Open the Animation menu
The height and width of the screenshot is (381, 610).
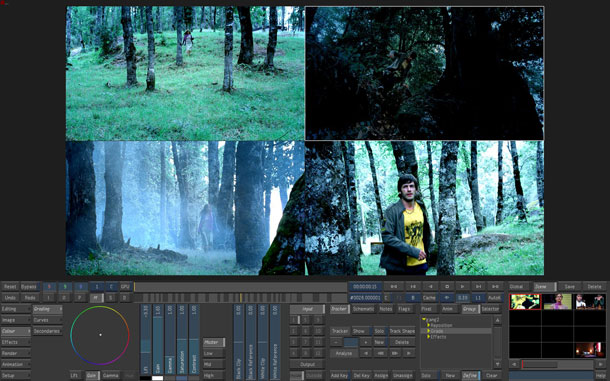click(x=16, y=364)
